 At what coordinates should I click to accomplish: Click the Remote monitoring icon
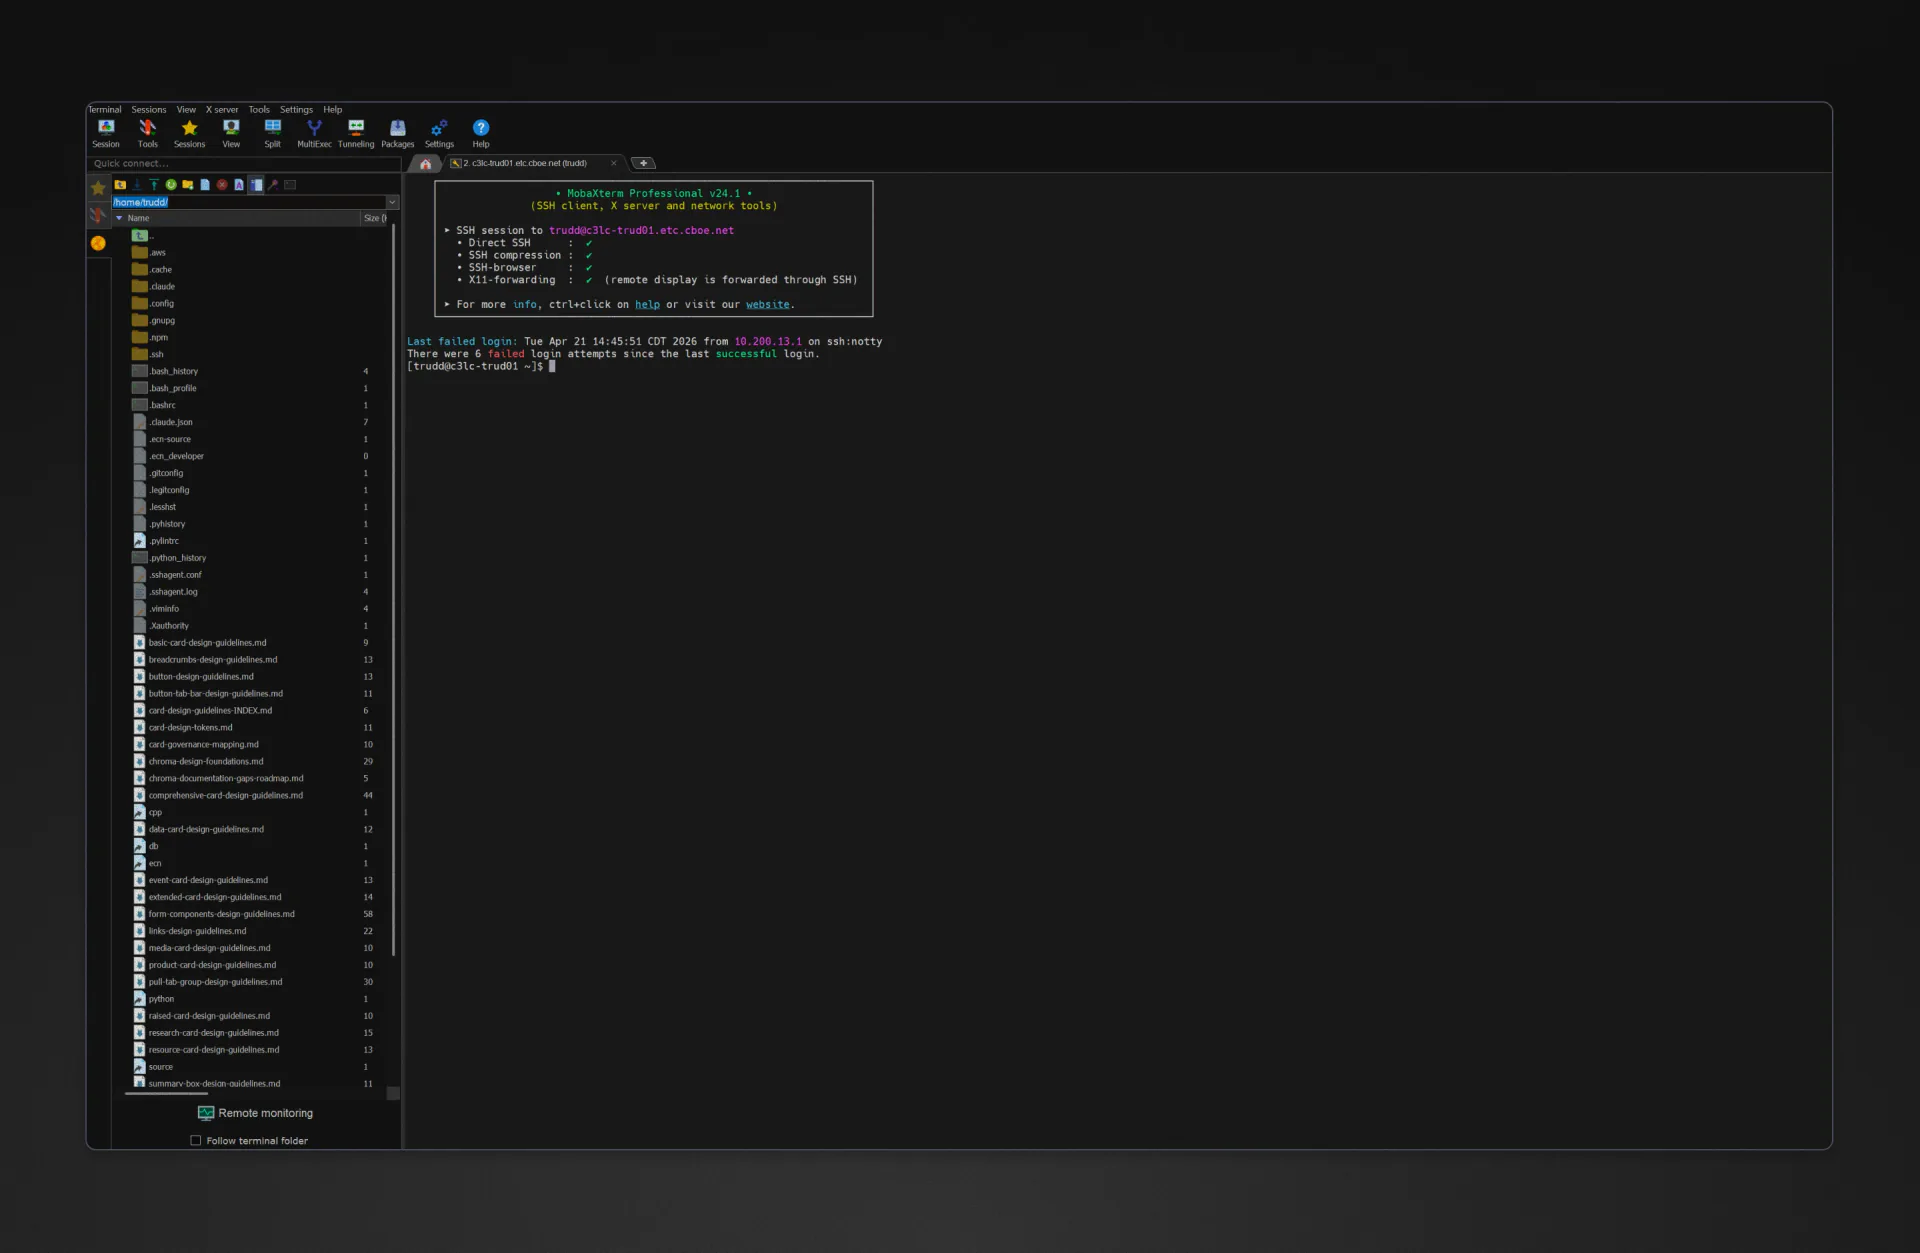206,1113
